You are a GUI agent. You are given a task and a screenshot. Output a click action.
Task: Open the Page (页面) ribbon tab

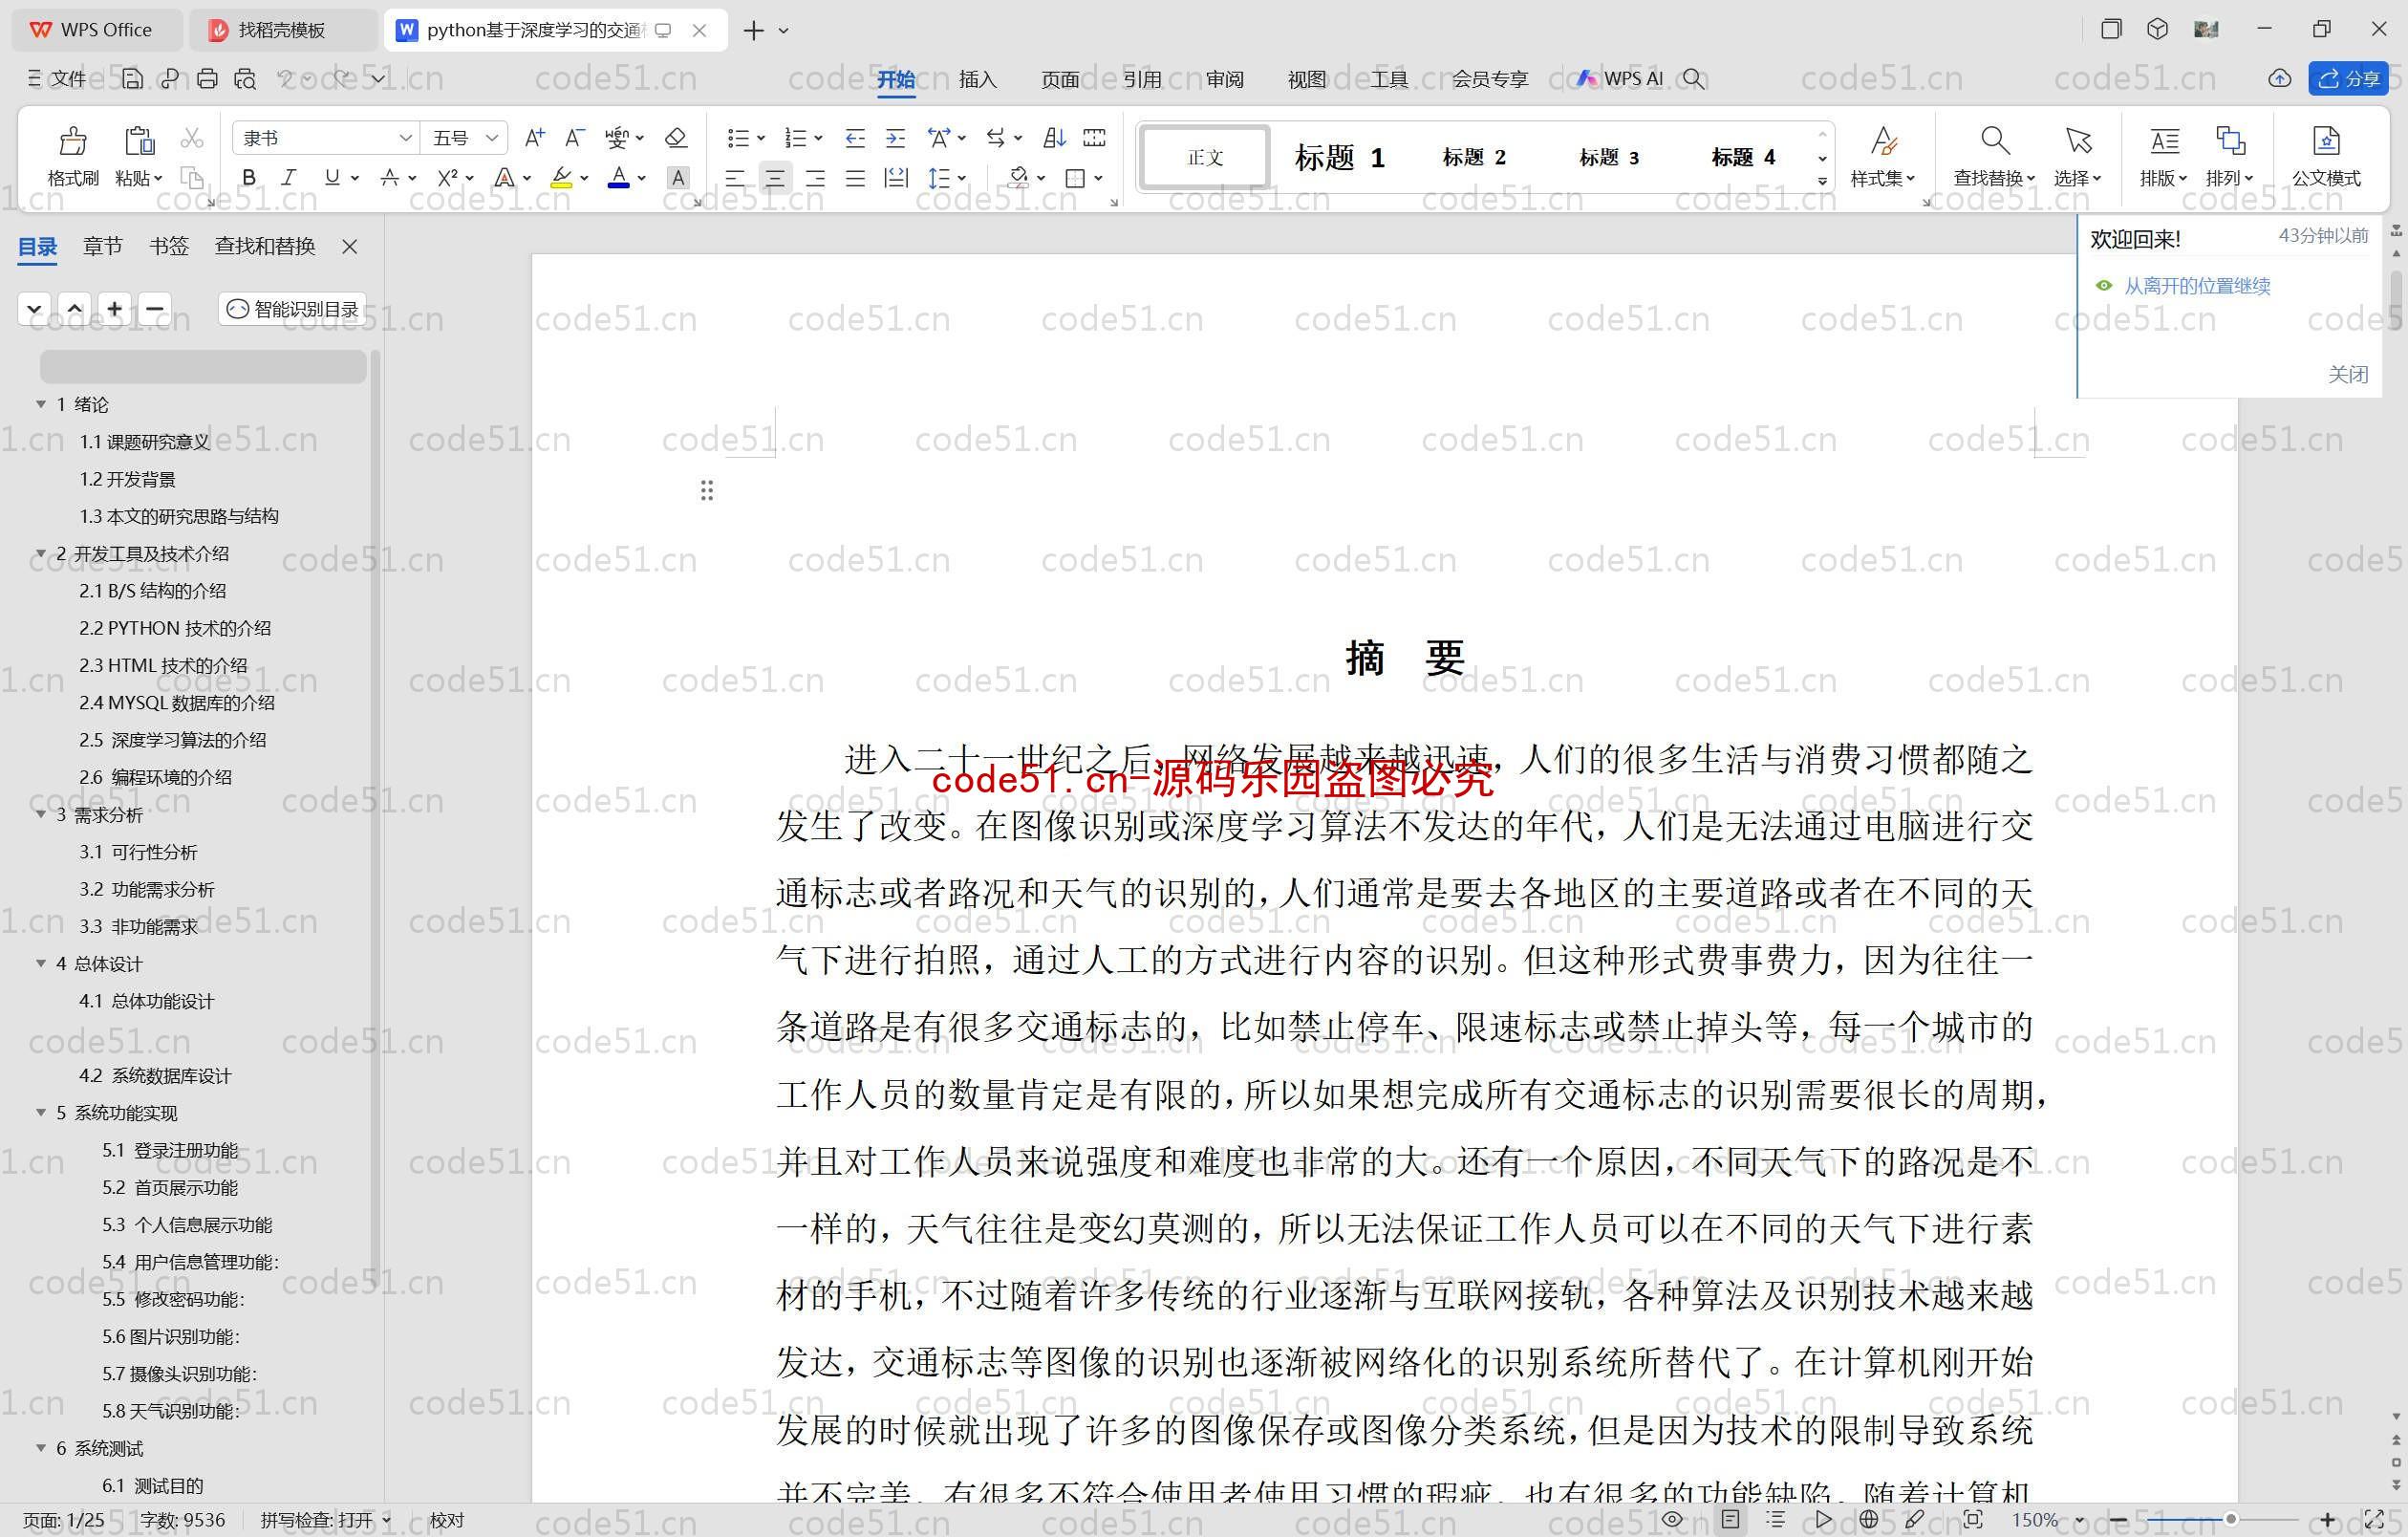(x=1060, y=79)
